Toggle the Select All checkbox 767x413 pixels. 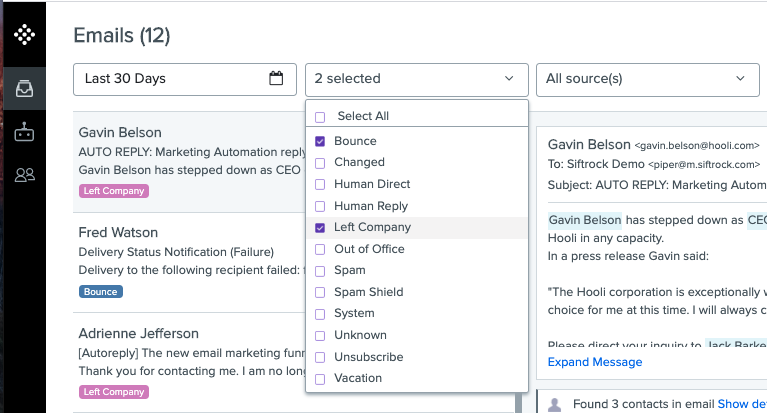[320, 117]
